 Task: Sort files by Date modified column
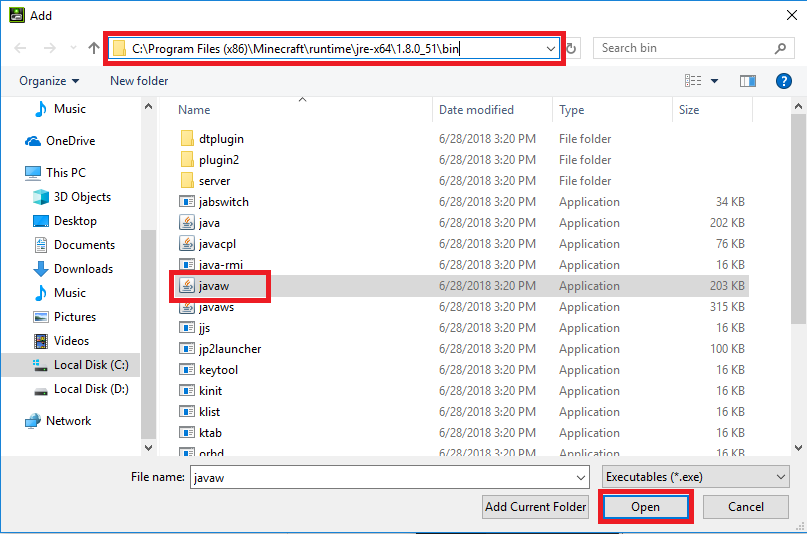coord(476,110)
